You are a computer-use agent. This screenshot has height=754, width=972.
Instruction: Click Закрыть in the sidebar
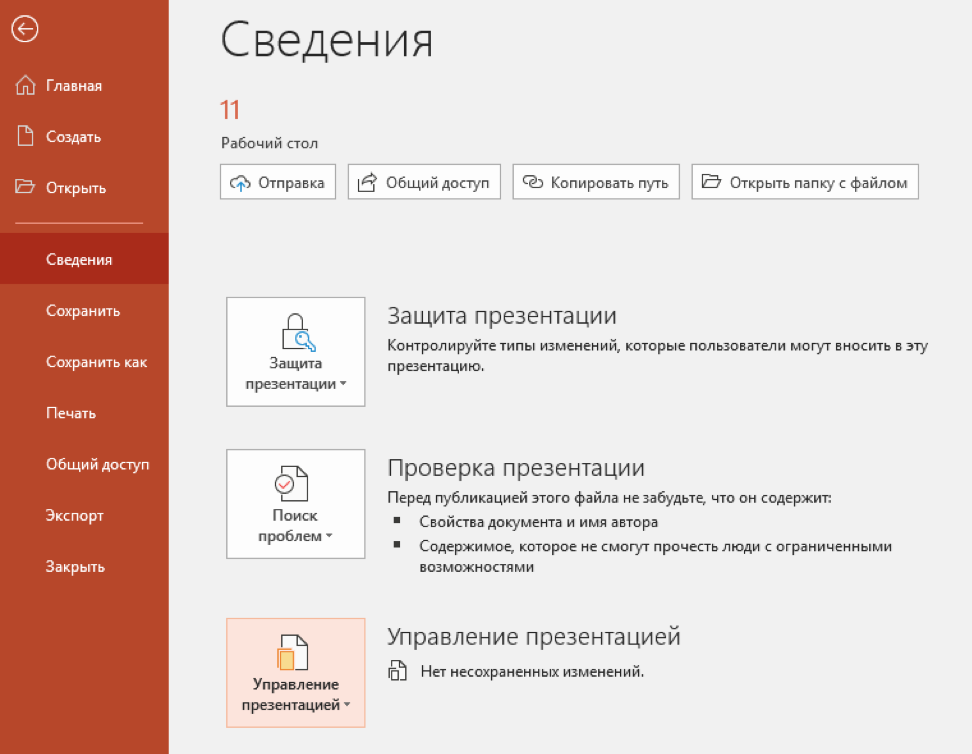84,566
